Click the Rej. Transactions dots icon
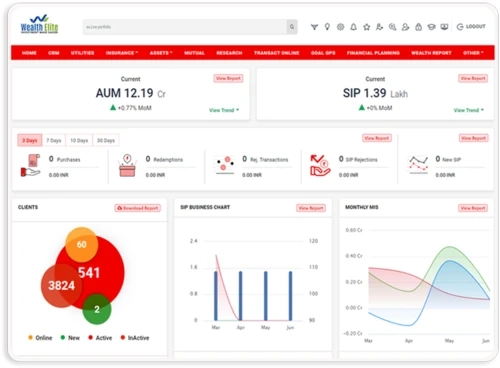 (224, 165)
